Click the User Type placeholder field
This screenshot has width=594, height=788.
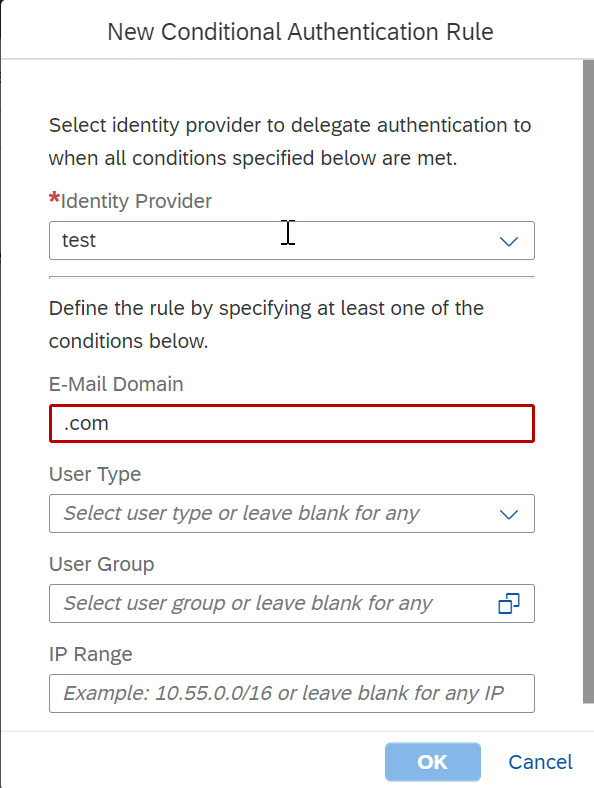pyautogui.click(x=291, y=513)
